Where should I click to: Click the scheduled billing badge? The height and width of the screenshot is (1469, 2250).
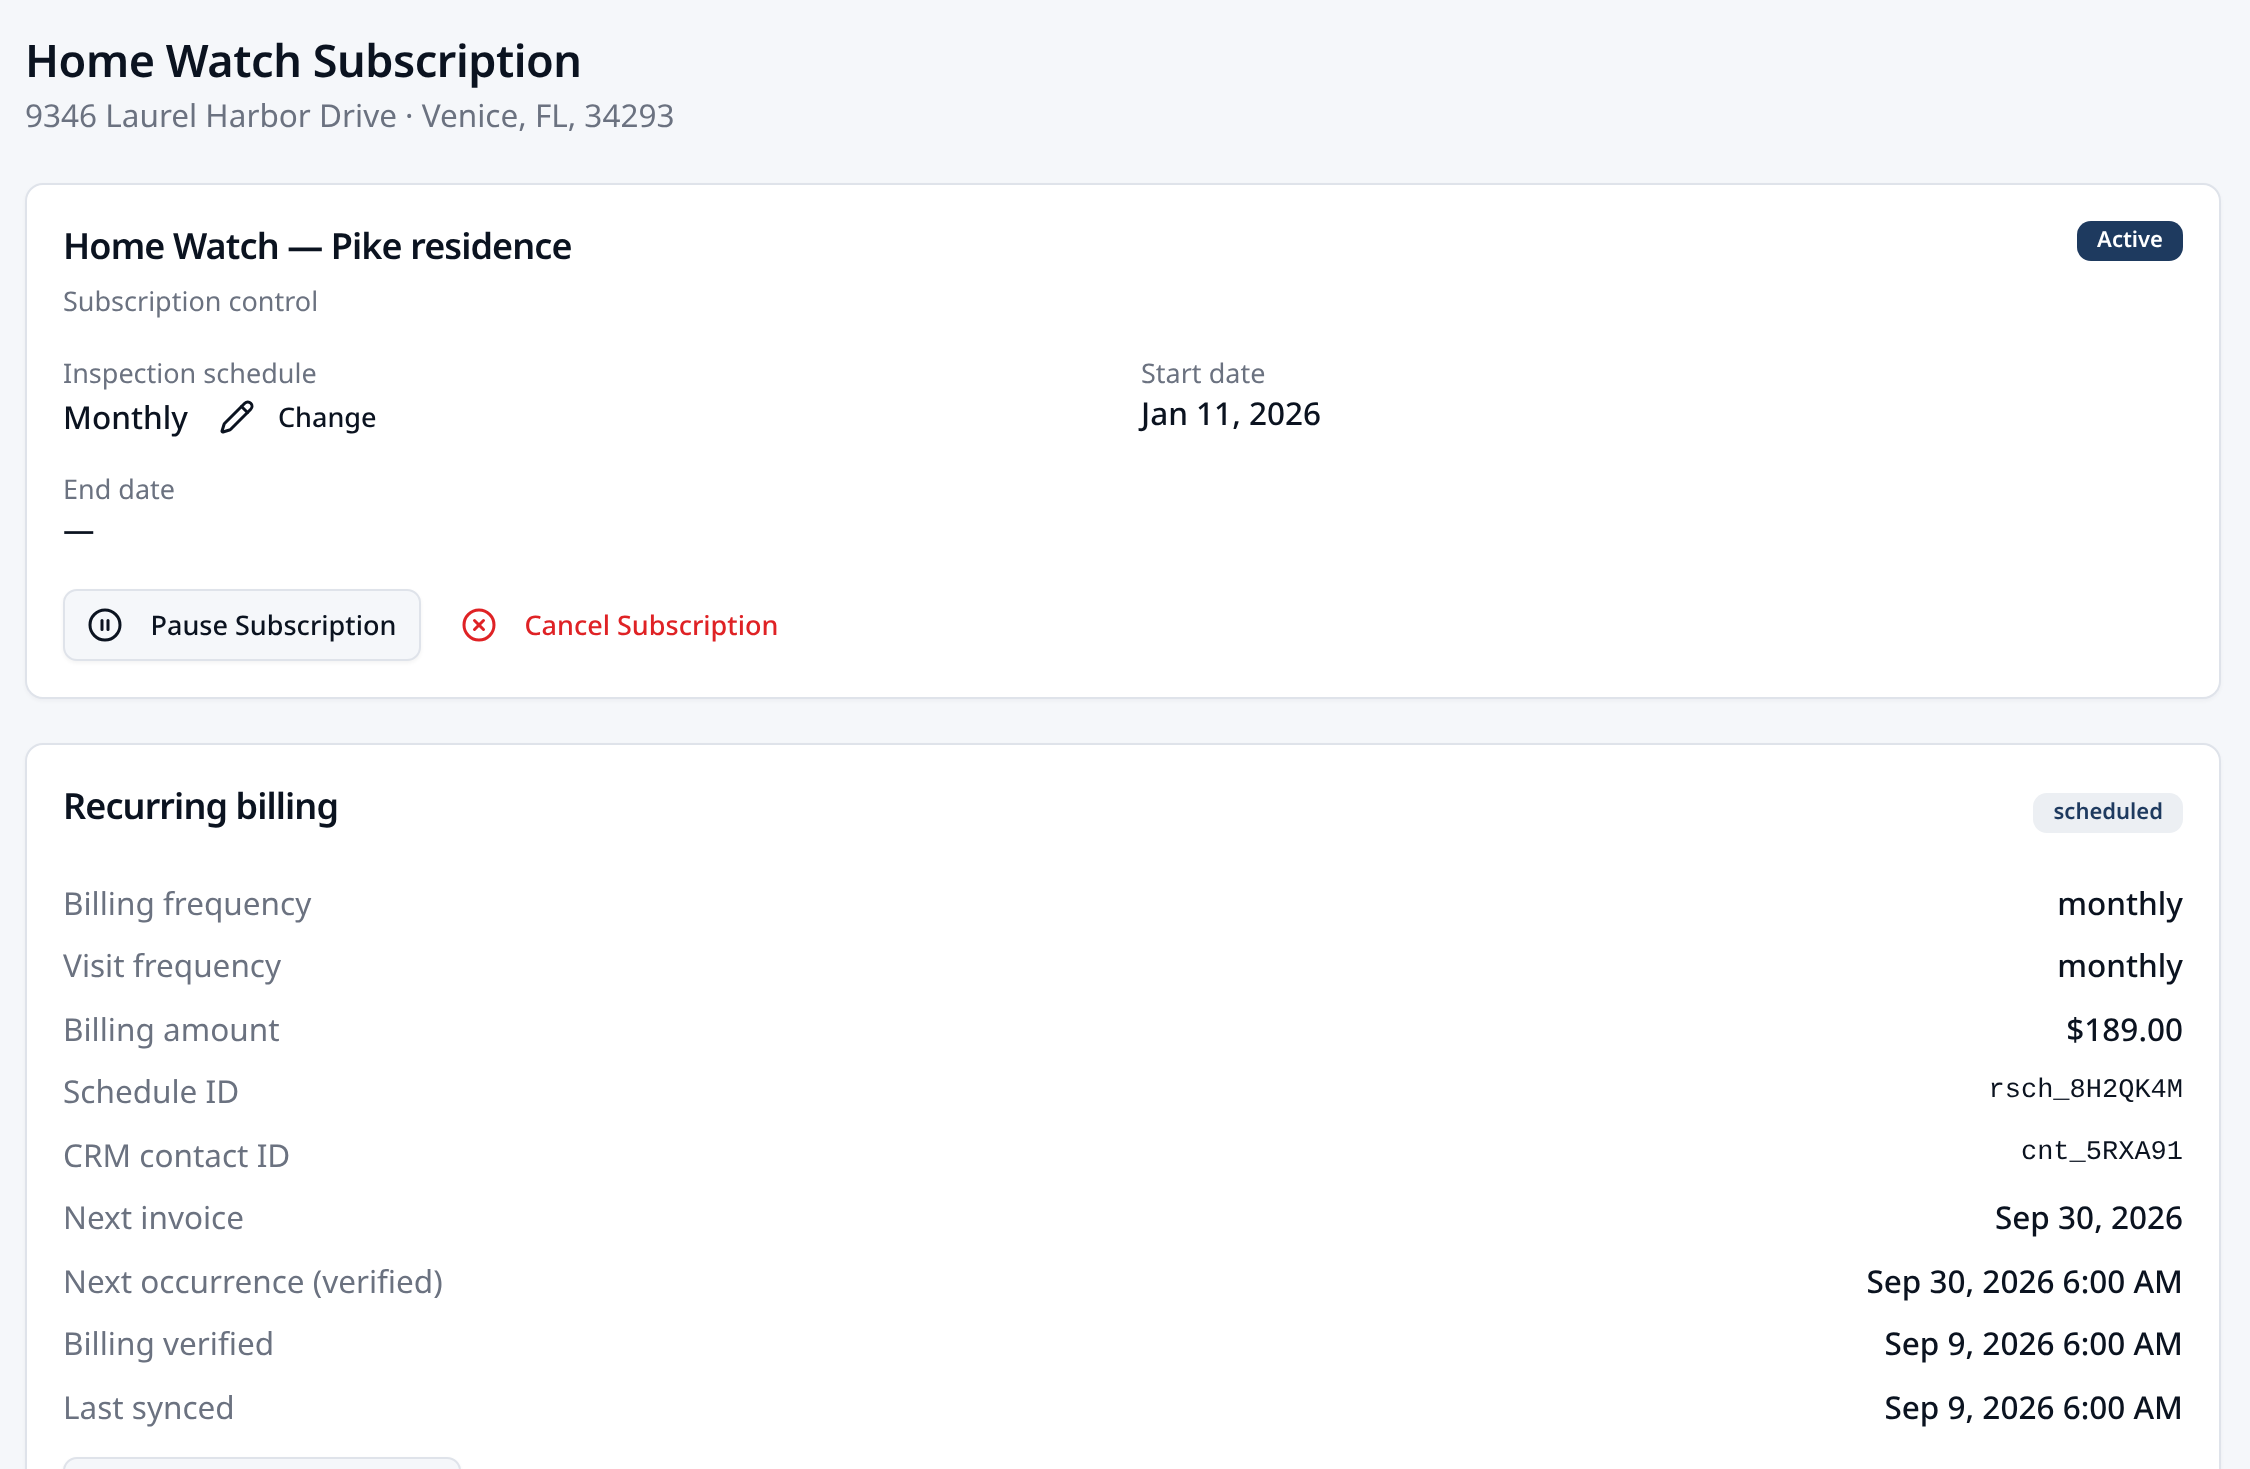pos(2107,811)
